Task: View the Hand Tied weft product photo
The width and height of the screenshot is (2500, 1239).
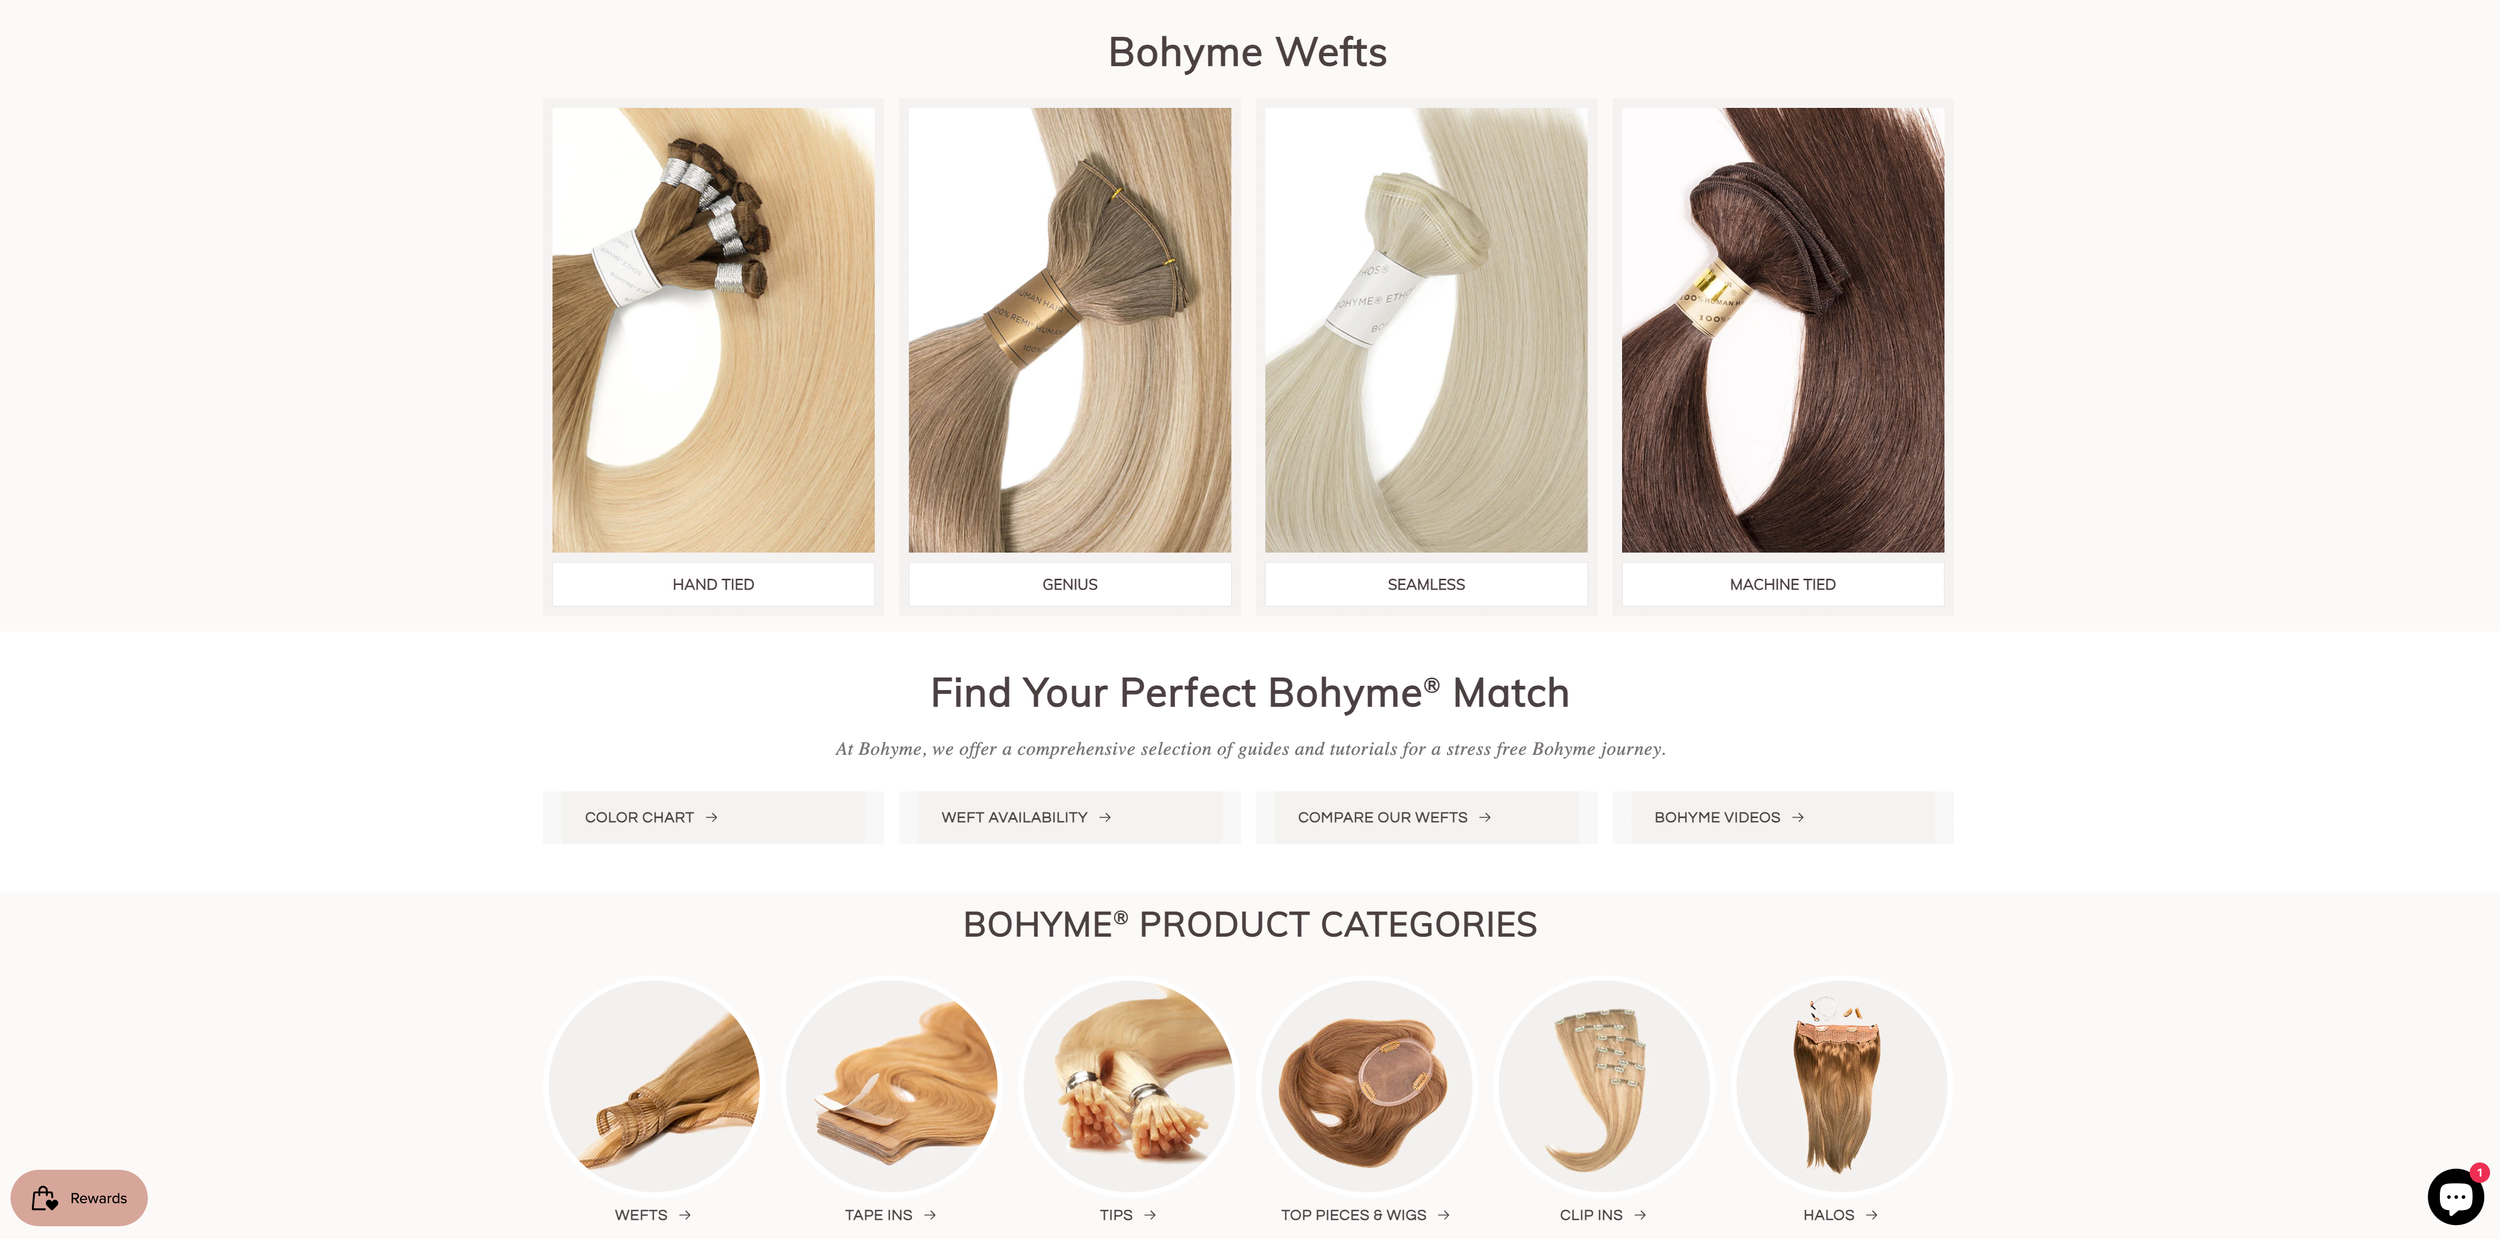Action: click(713, 330)
